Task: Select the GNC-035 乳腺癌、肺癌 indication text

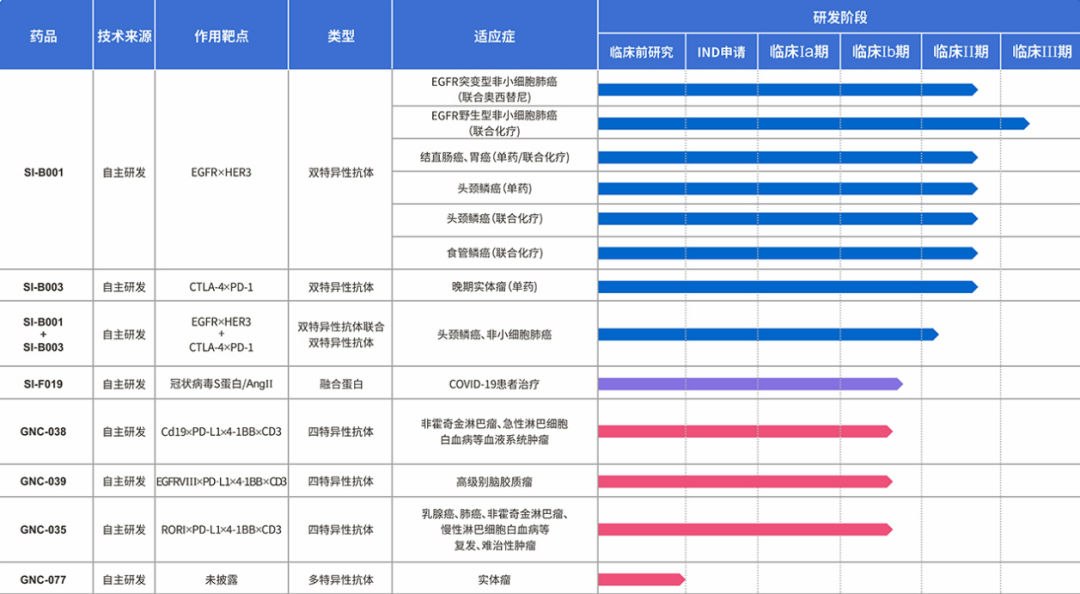Action: click(x=495, y=530)
